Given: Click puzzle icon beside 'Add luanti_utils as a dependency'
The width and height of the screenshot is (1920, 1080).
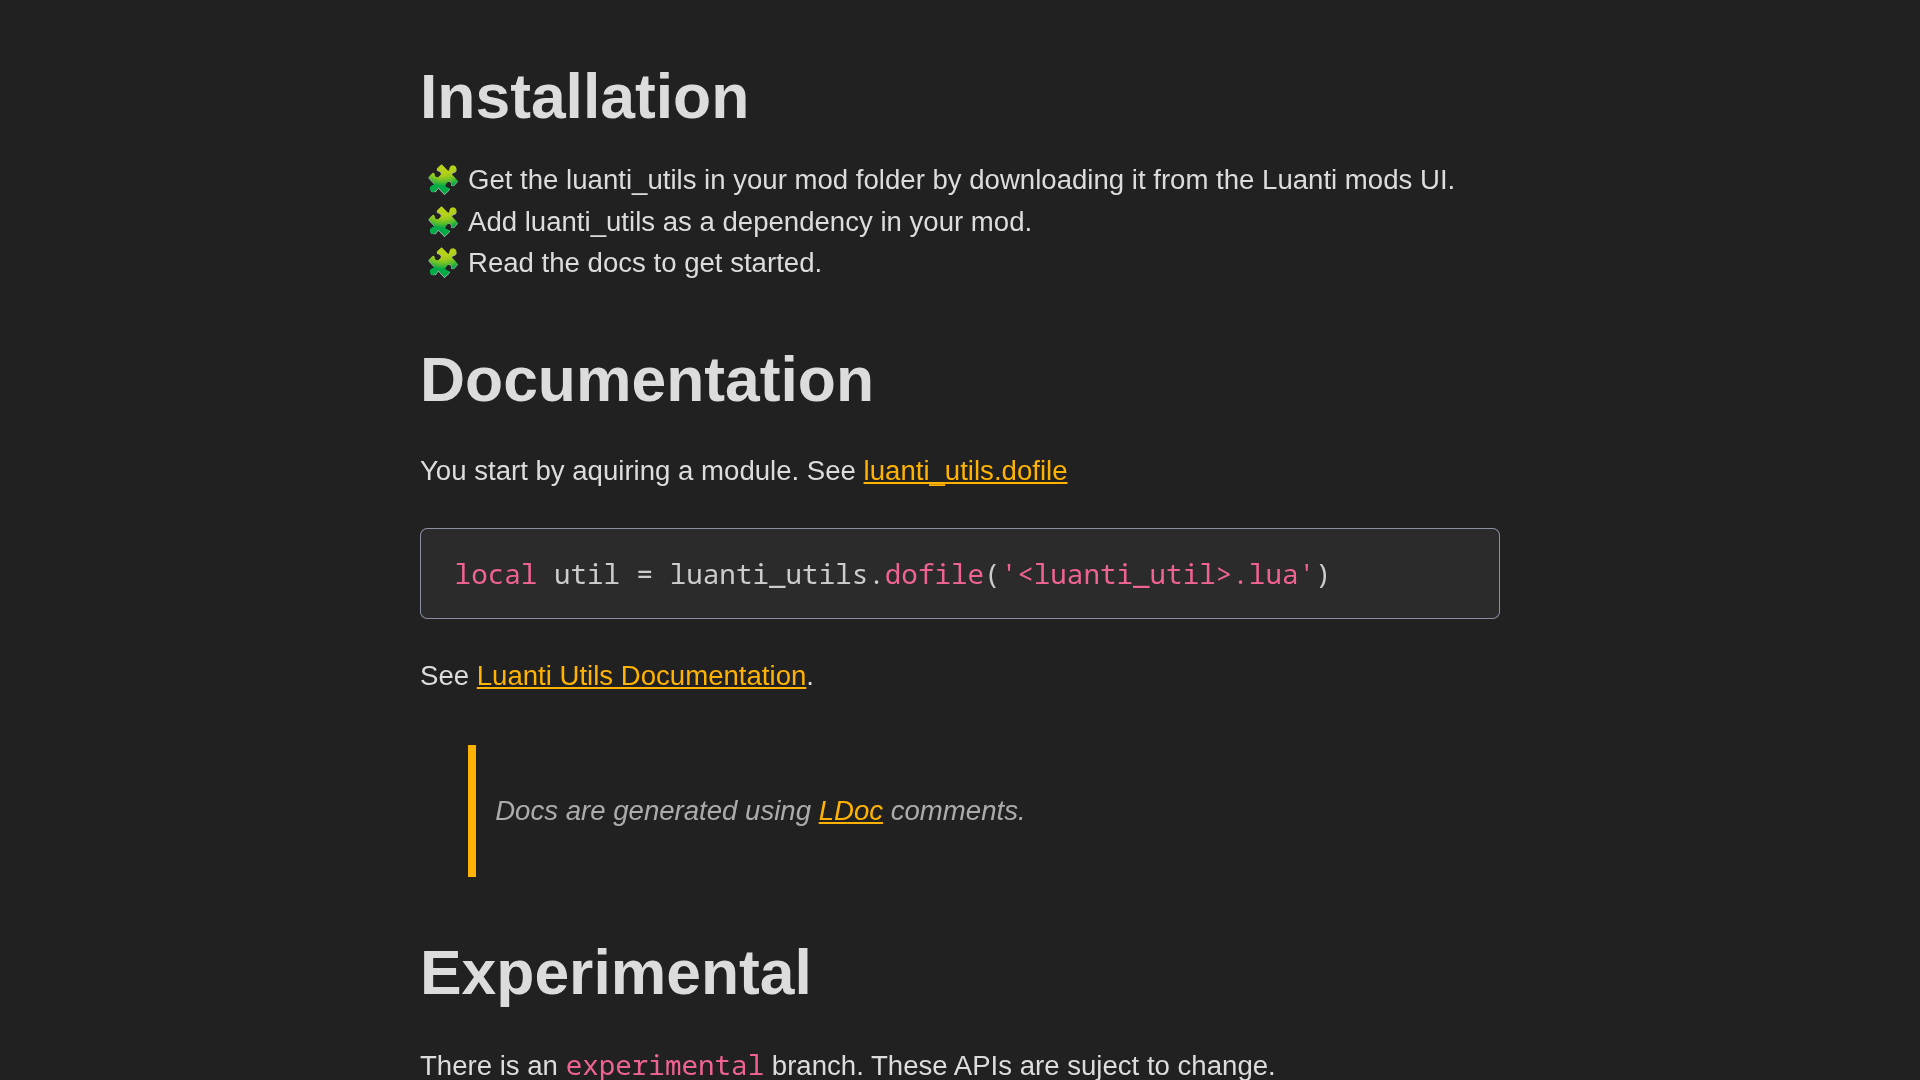Looking at the screenshot, I should click(x=442, y=222).
